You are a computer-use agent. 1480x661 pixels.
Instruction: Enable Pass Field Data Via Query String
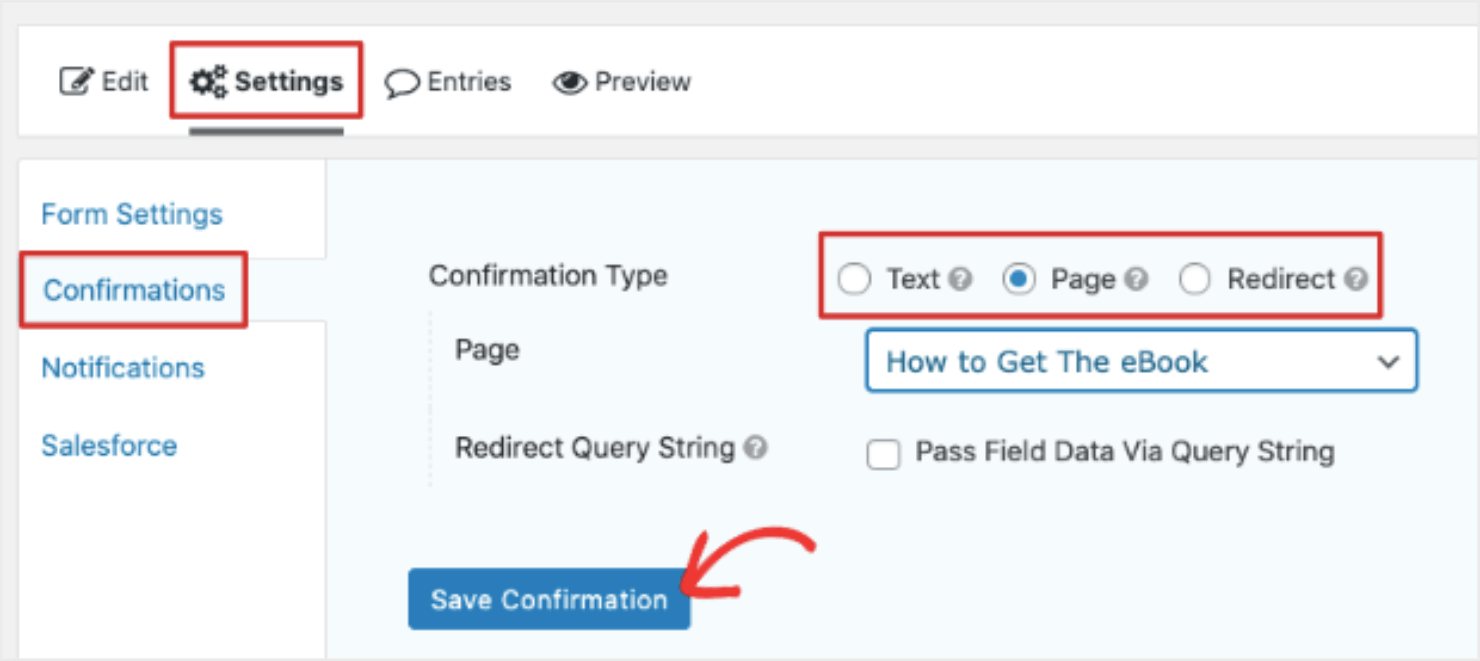(883, 455)
